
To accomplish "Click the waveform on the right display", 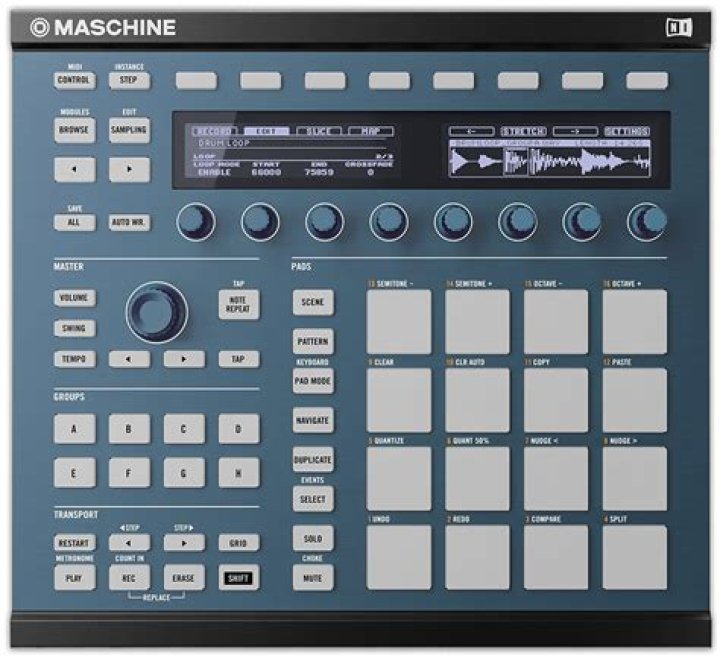I will (x=550, y=161).
